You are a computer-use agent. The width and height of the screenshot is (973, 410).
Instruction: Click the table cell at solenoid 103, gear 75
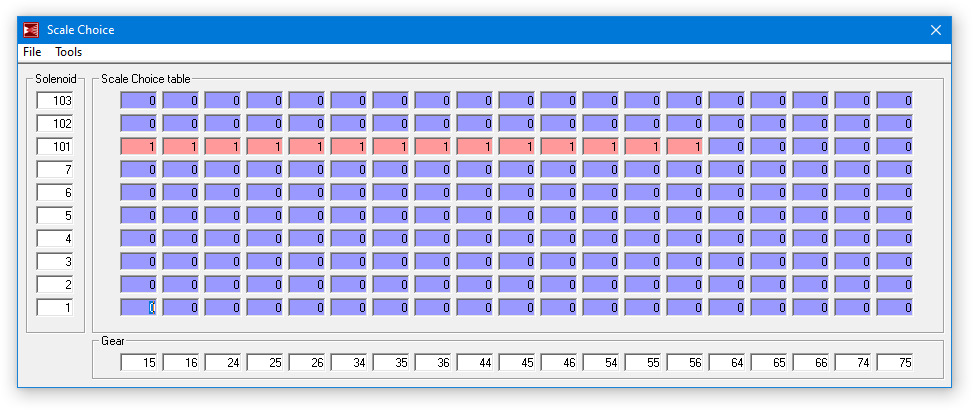pyautogui.click(x=895, y=100)
